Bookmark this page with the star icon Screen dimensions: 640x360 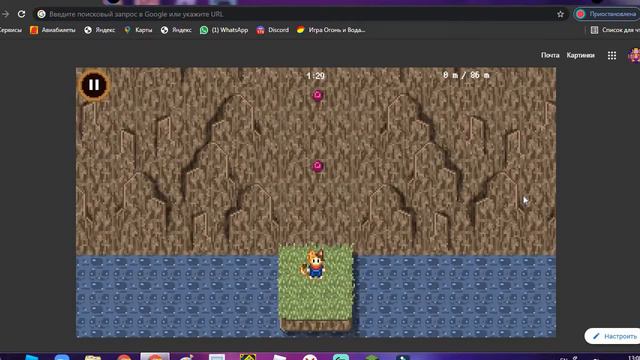[560, 14]
